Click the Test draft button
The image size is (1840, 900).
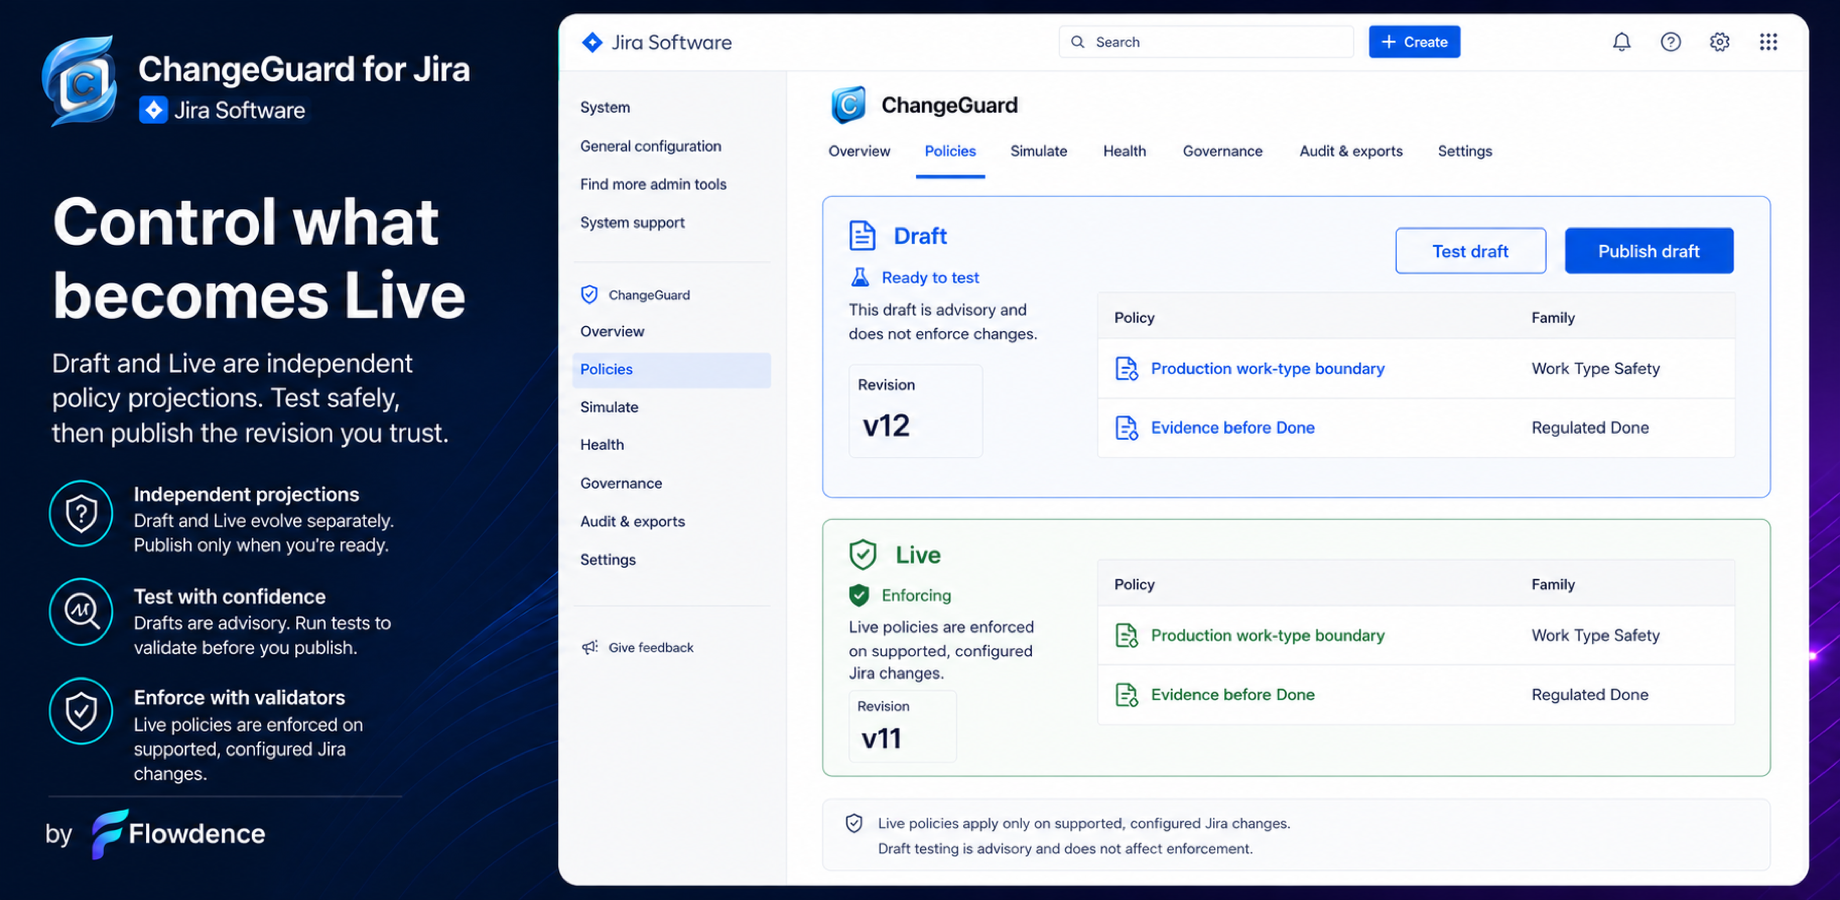(1470, 251)
